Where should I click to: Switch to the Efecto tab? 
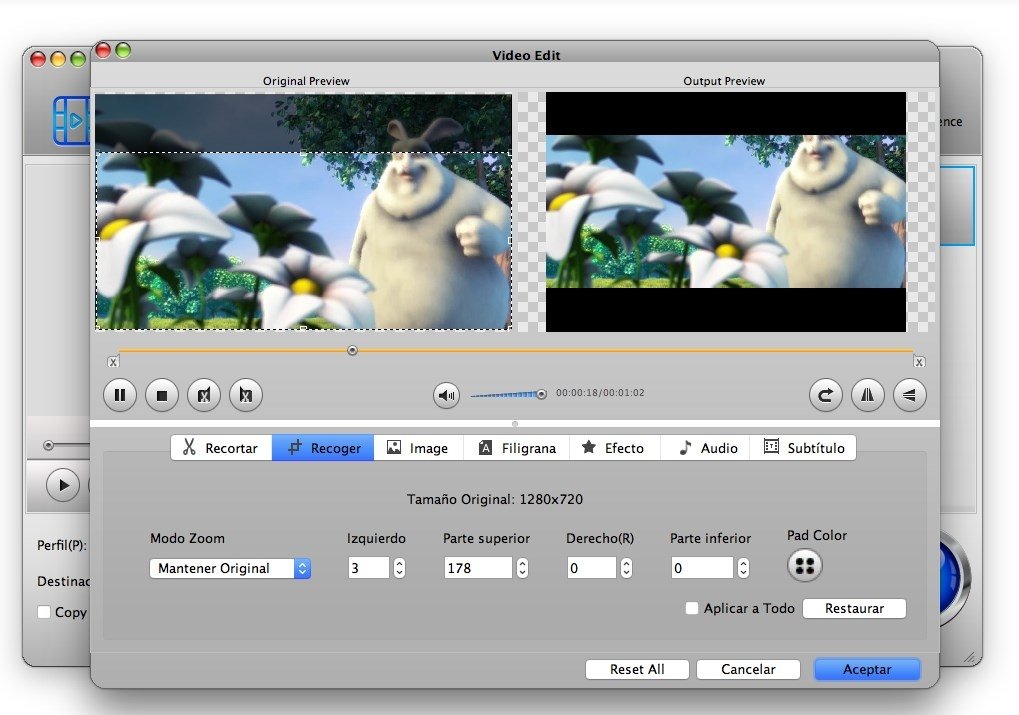(615, 448)
